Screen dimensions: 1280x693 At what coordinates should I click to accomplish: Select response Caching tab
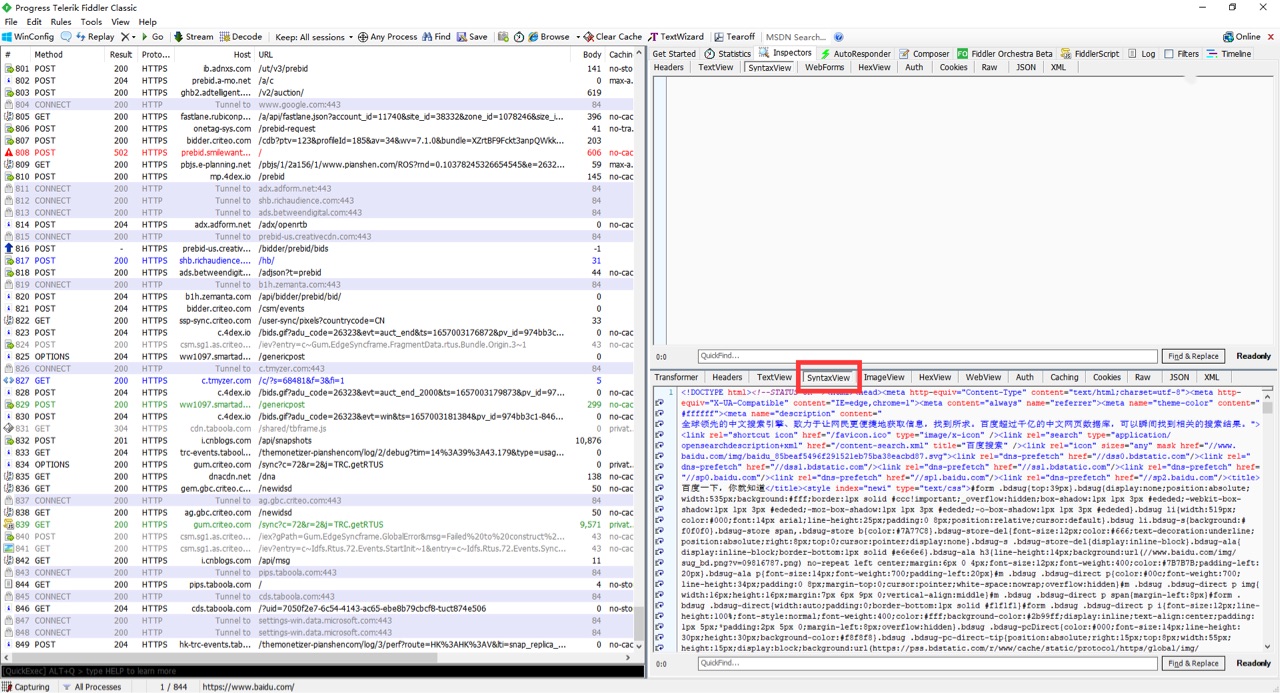click(x=1064, y=378)
